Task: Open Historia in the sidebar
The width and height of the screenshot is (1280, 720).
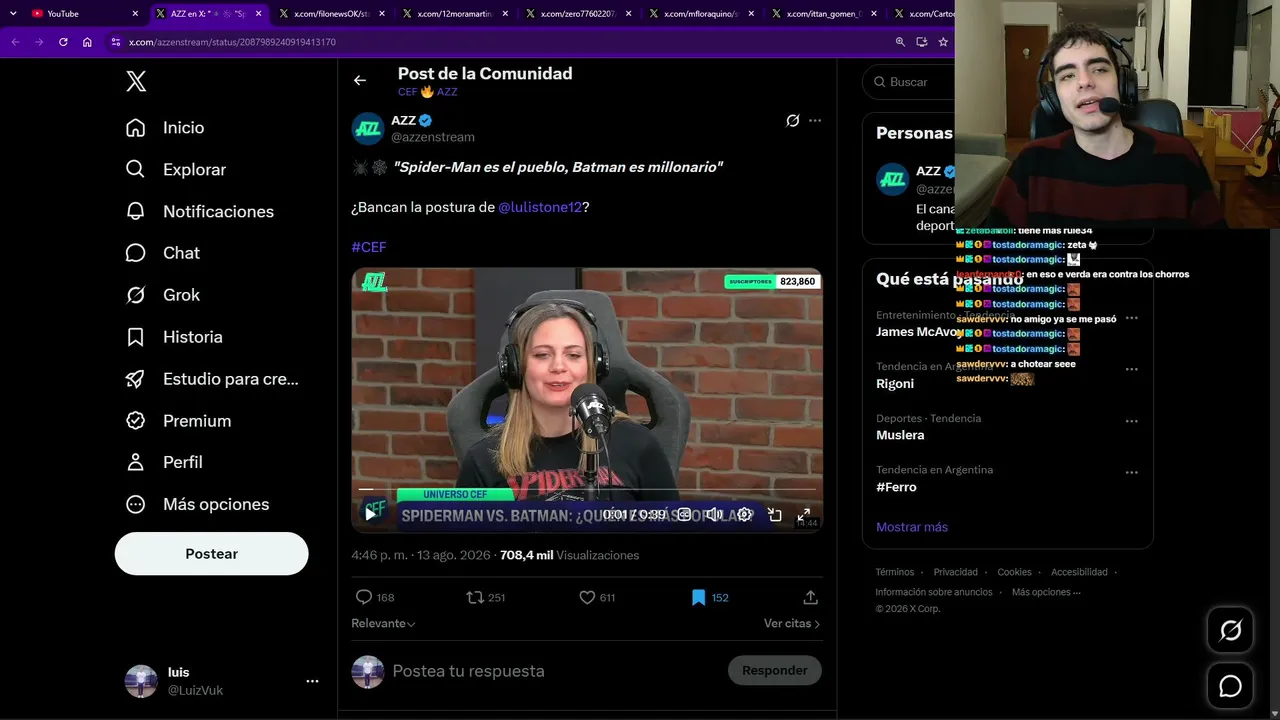Action: (x=174, y=337)
